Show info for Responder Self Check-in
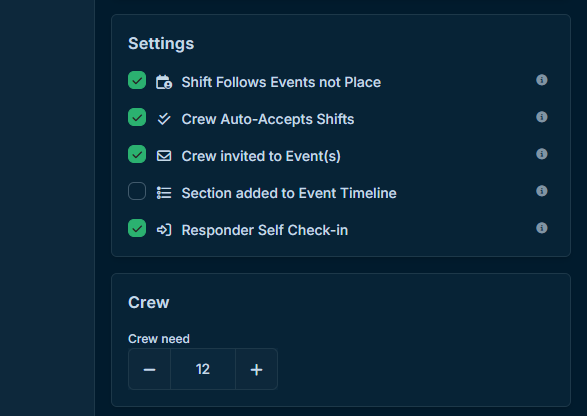This screenshot has width=587, height=416. [x=542, y=228]
